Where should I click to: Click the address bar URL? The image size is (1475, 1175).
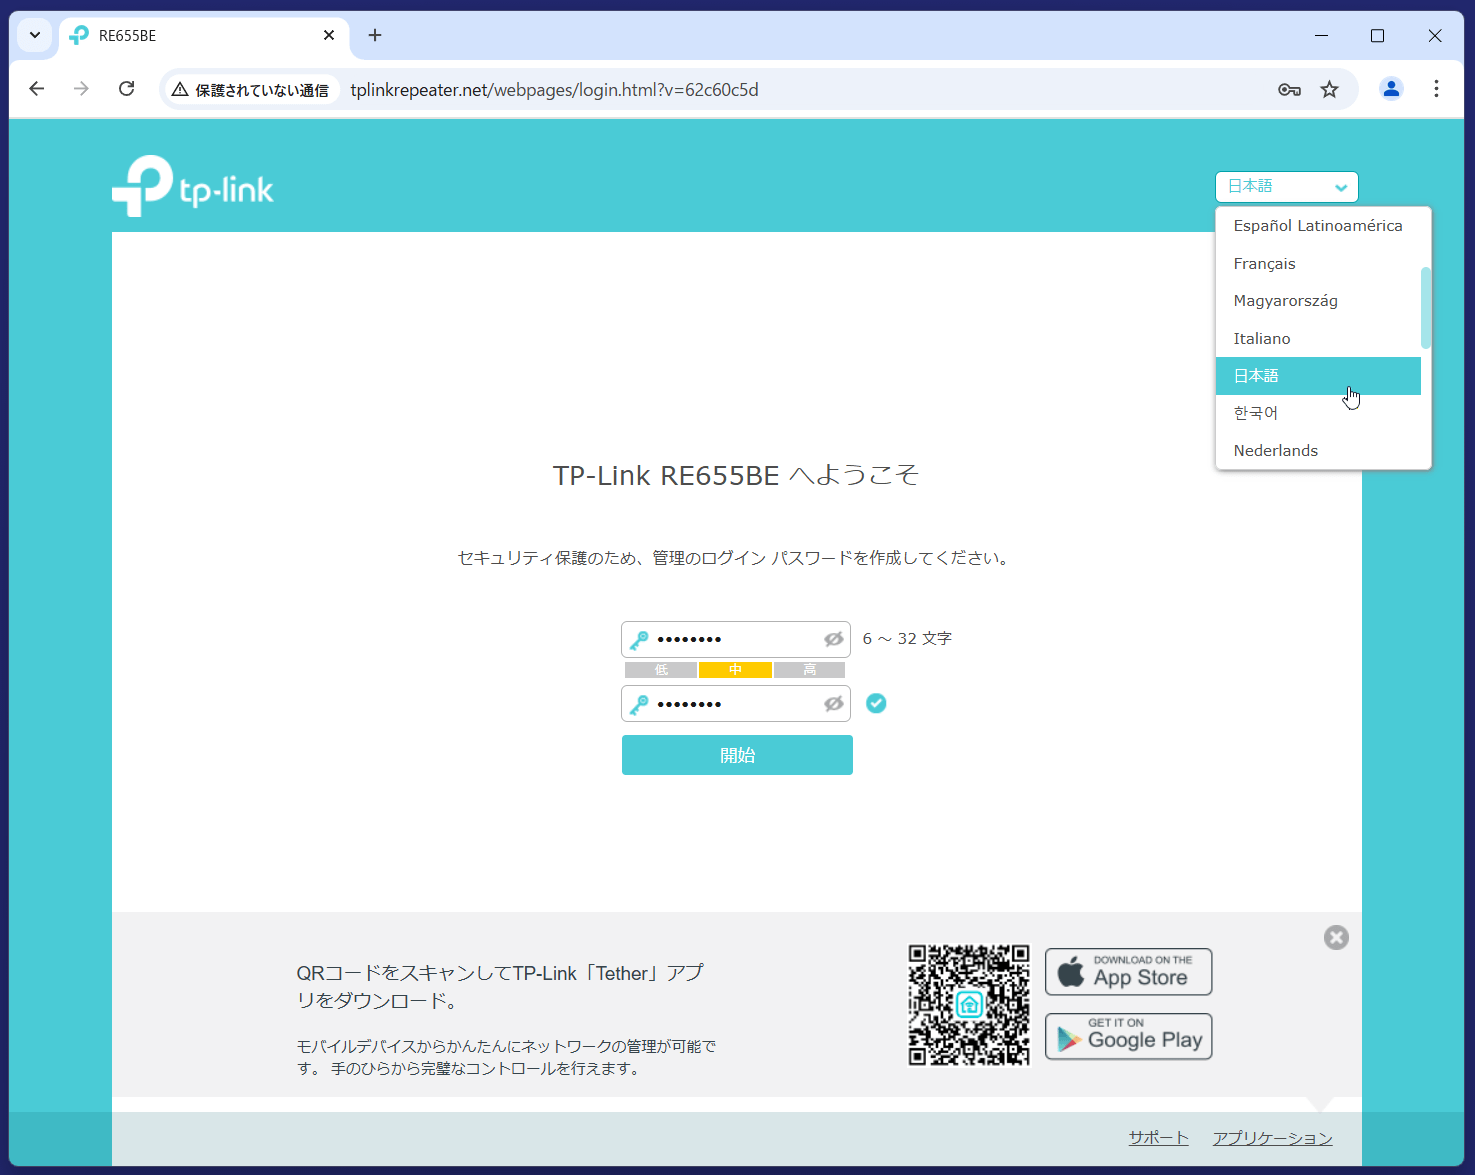point(554,90)
